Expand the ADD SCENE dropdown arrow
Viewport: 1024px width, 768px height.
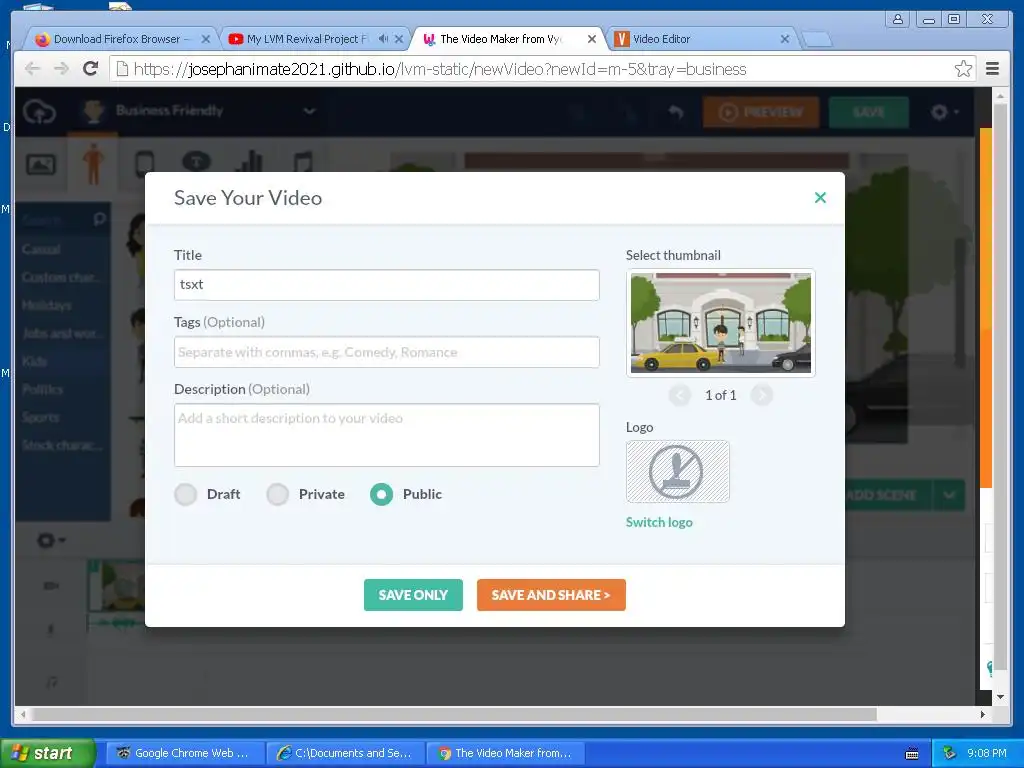click(x=949, y=495)
